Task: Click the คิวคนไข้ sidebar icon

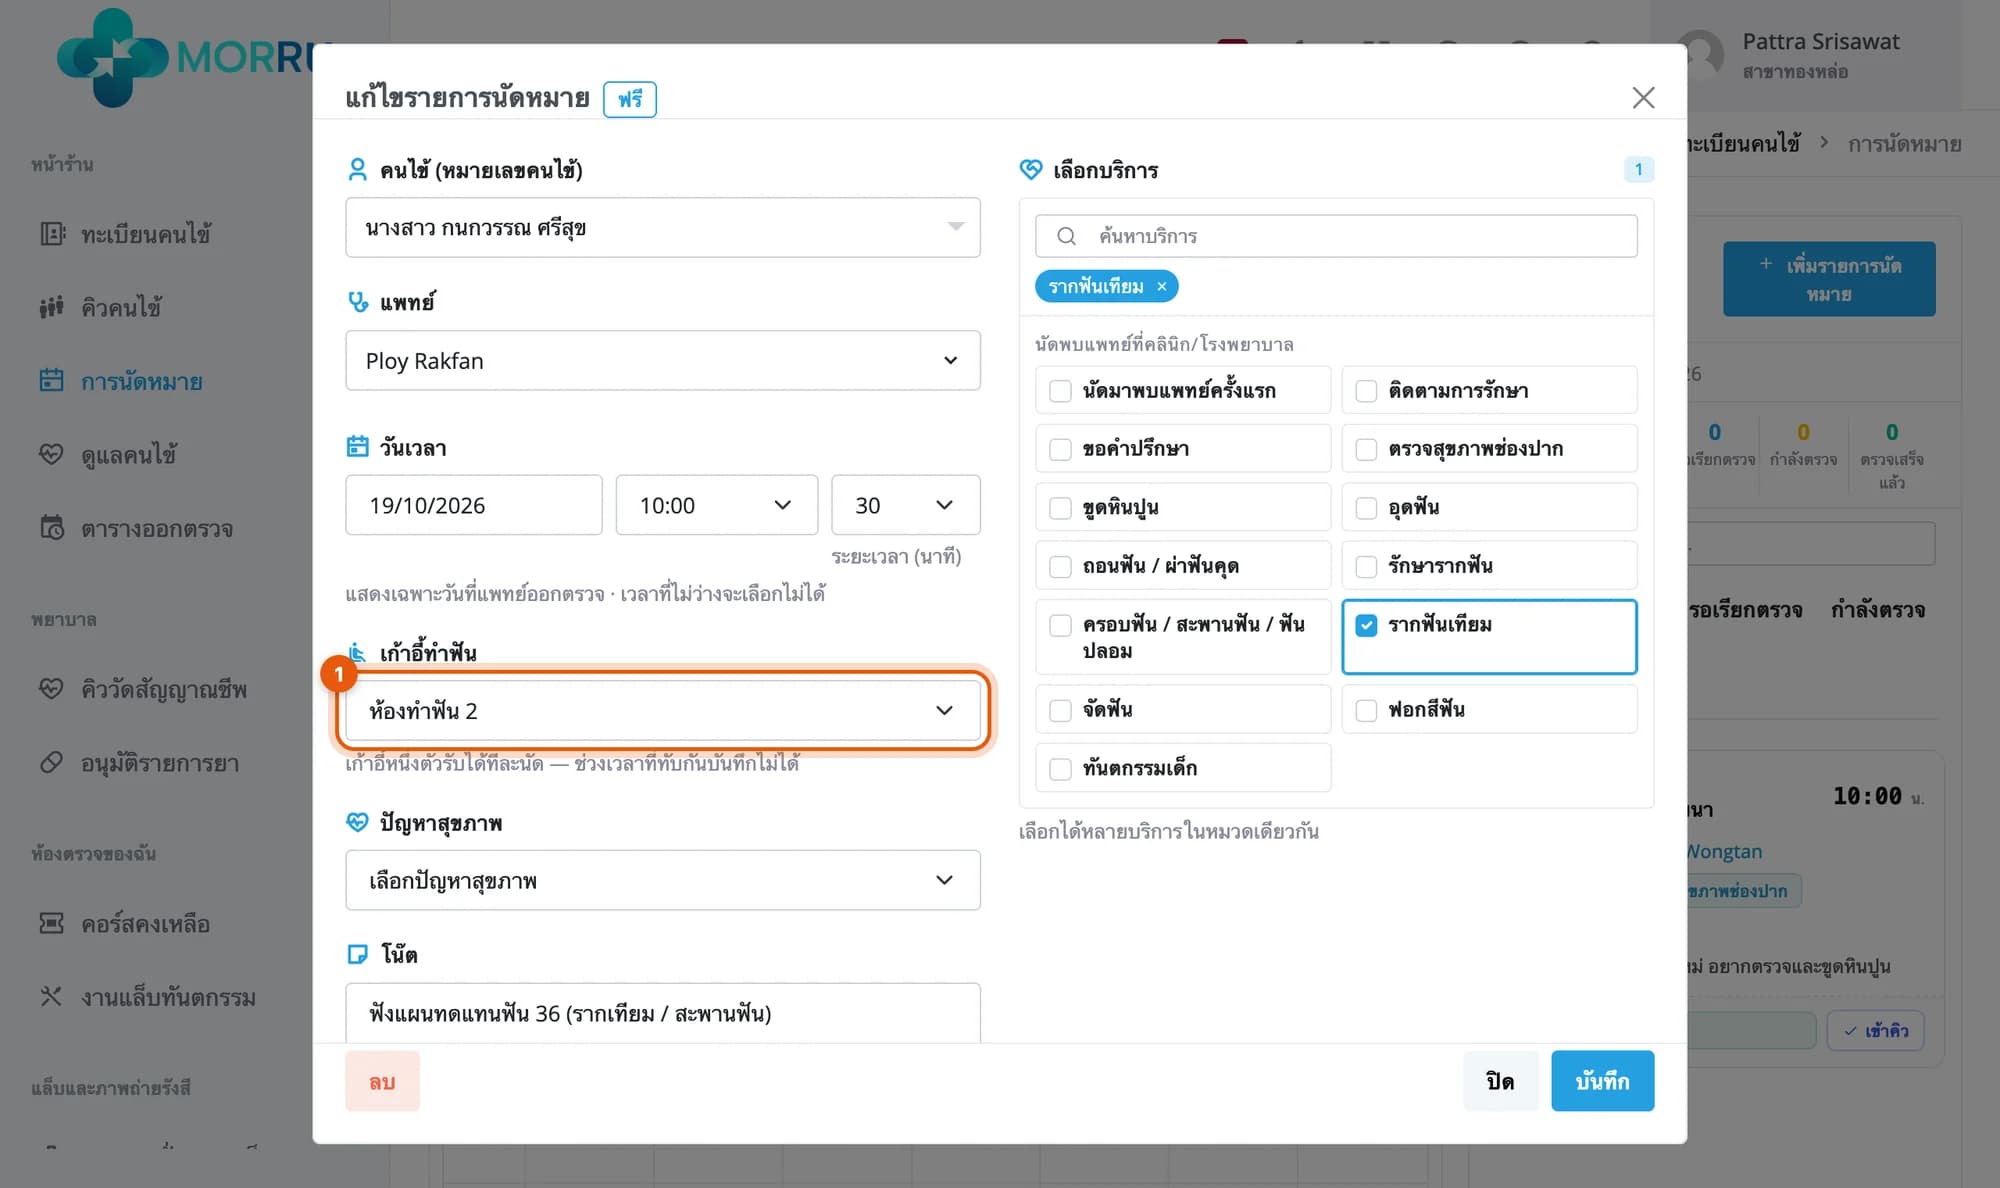Action: click(x=52, y=307)
